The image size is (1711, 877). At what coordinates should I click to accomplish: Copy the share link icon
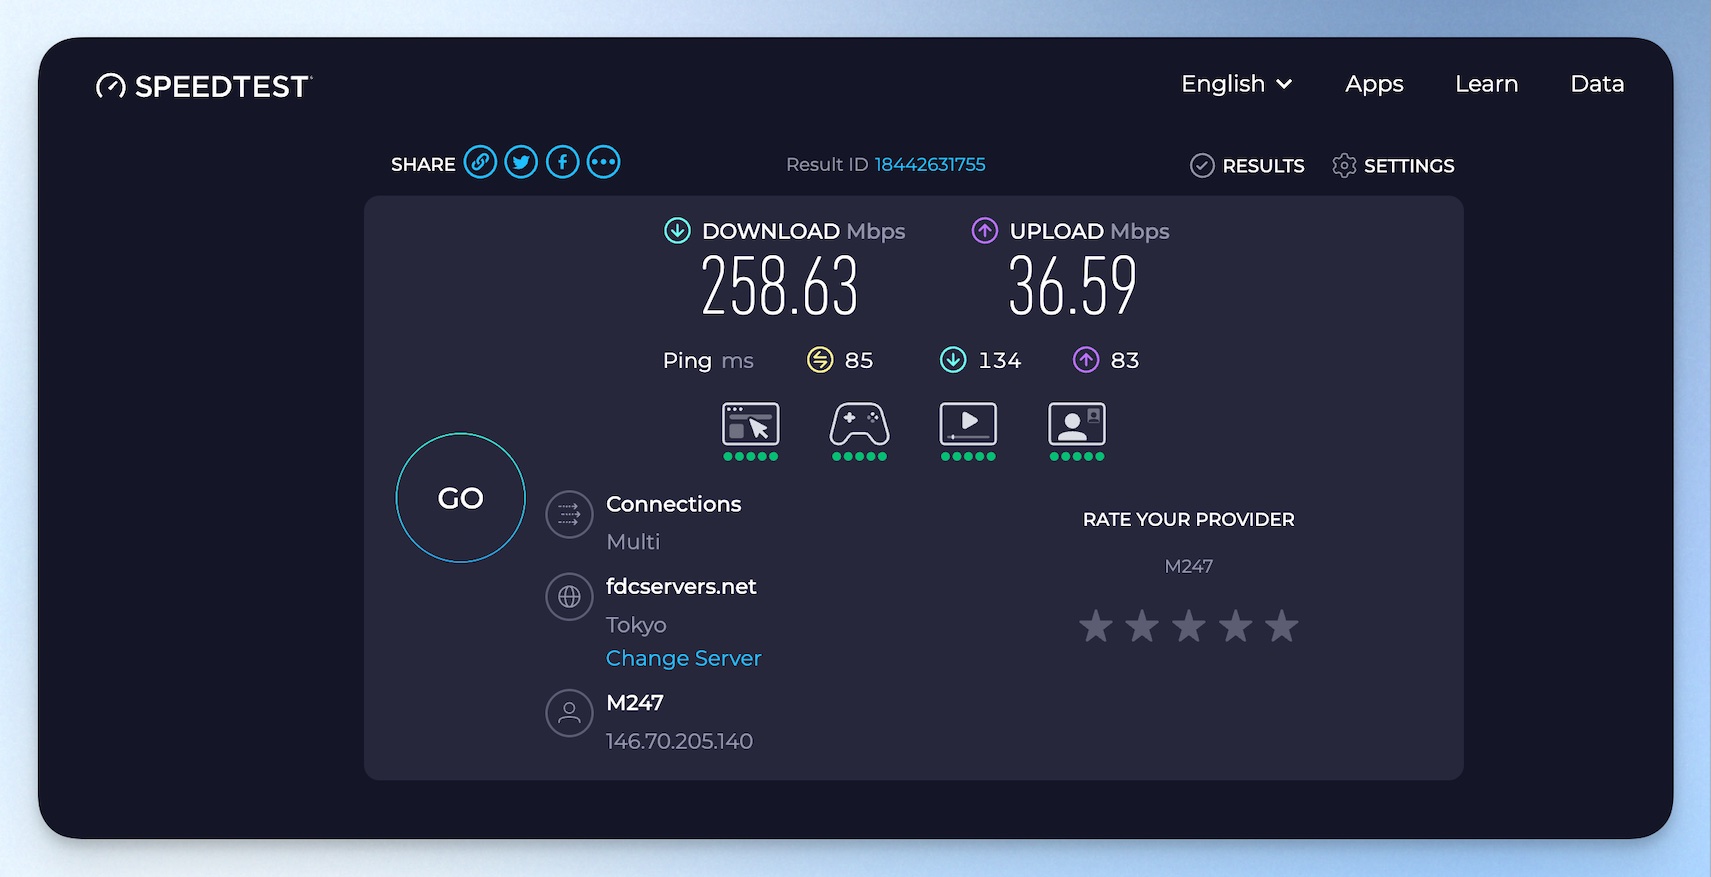pyautogui.click(x=480, y=162)
